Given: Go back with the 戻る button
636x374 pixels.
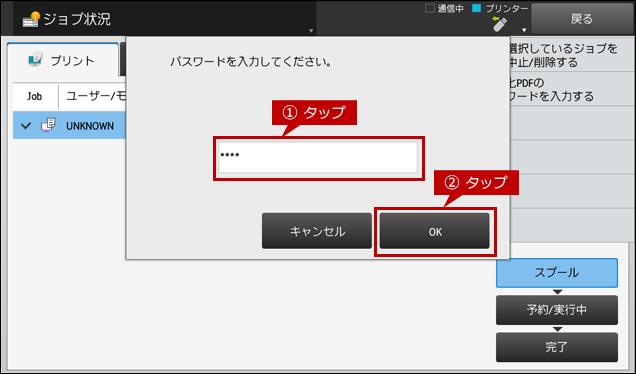Looking at the screenshot, I should pos(582,19).
